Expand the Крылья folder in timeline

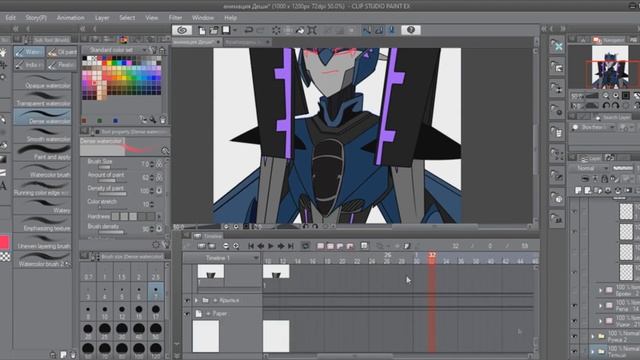[196, 300]
